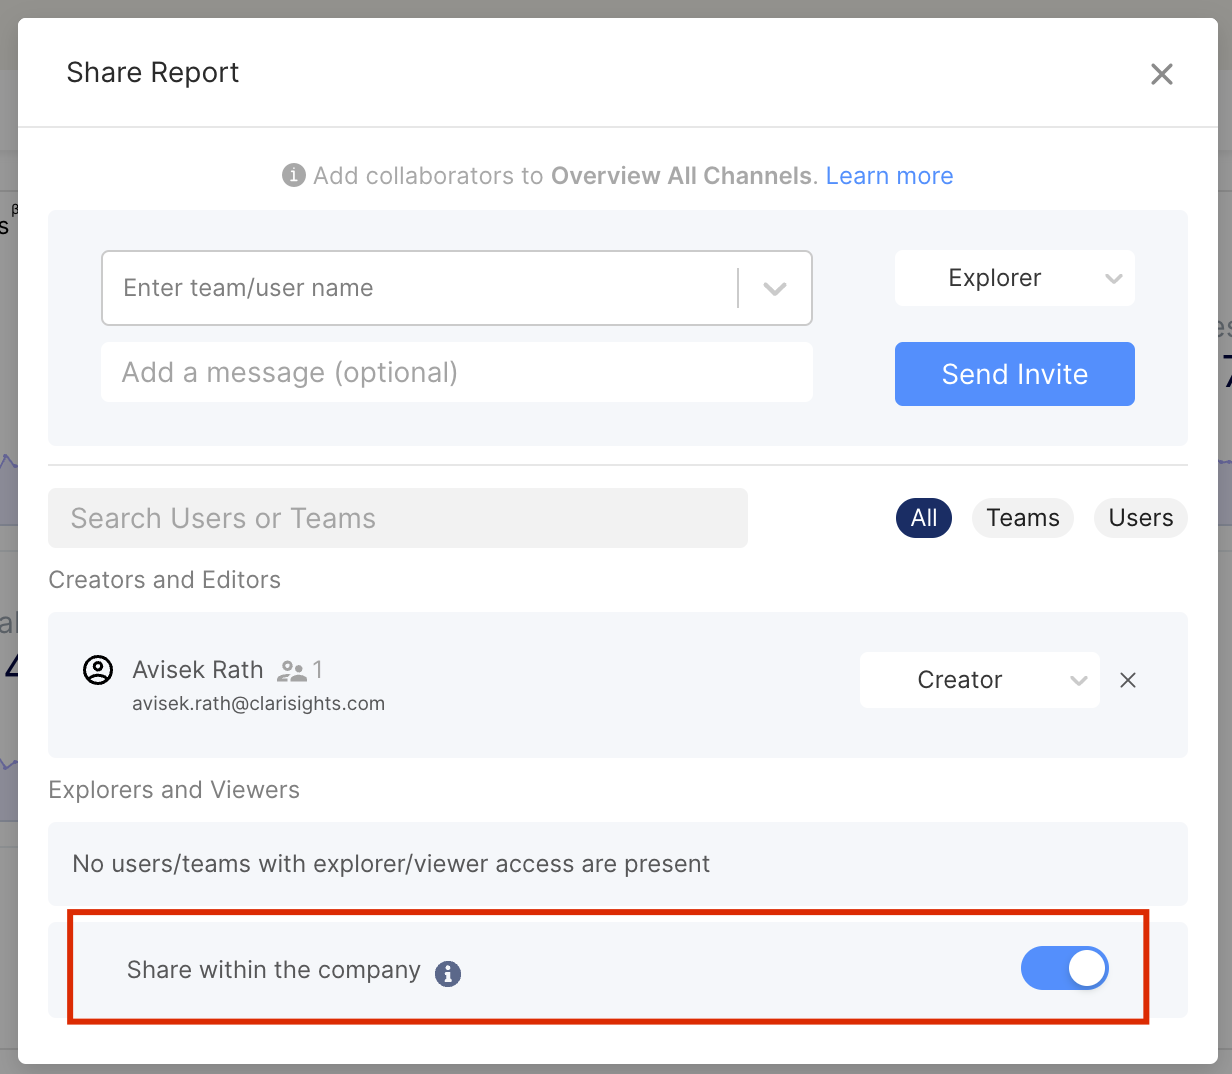Image resolution: width=1232 pixels, height=1074 pixels.
Task: Switch to the Teams filter tab
Action: click(x=1023, y=518)
